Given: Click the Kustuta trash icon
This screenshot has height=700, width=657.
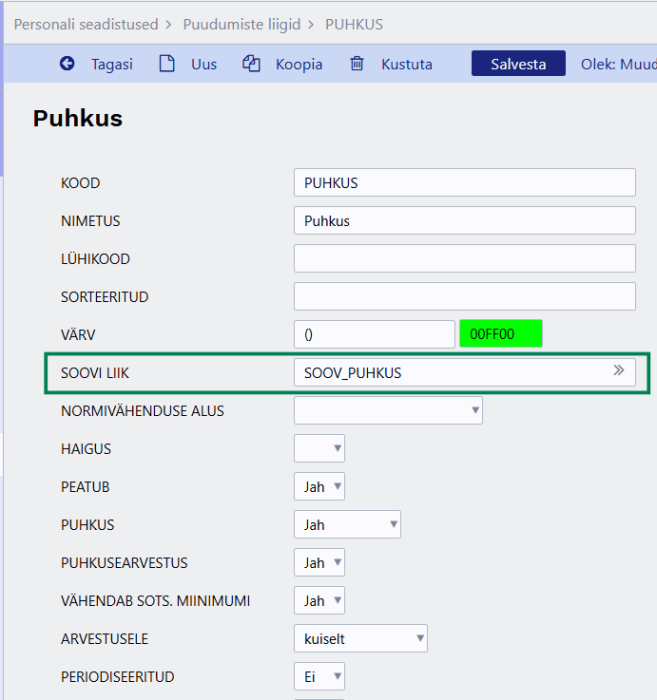Looking at the screenshot, I should 357,64.
